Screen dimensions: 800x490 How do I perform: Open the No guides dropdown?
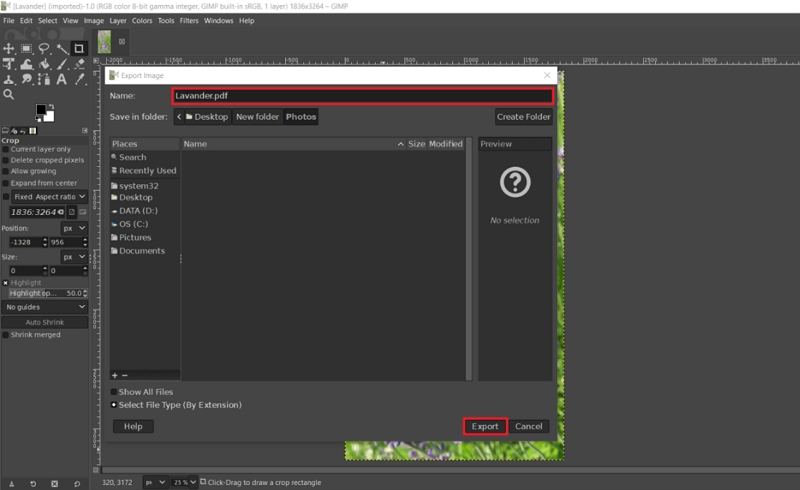(x=45, y=307)
